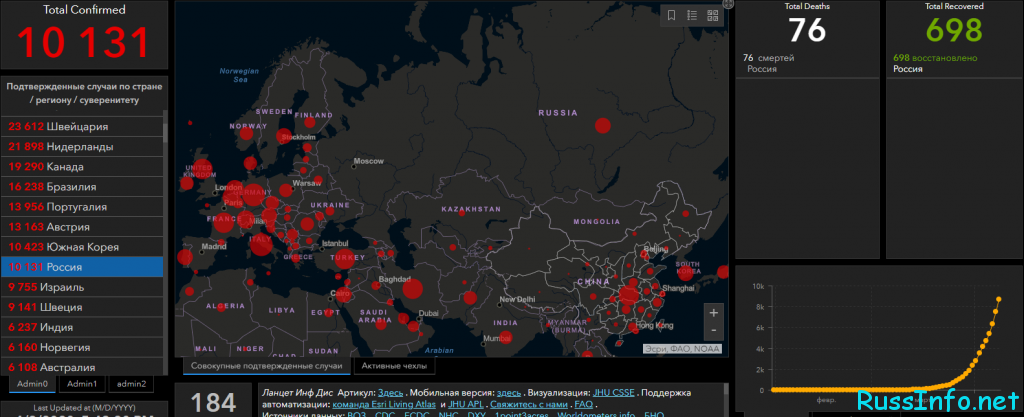Click the Istanbul city label on map
The height and width of the screenshot is (417, 1024).
[336, 243]
